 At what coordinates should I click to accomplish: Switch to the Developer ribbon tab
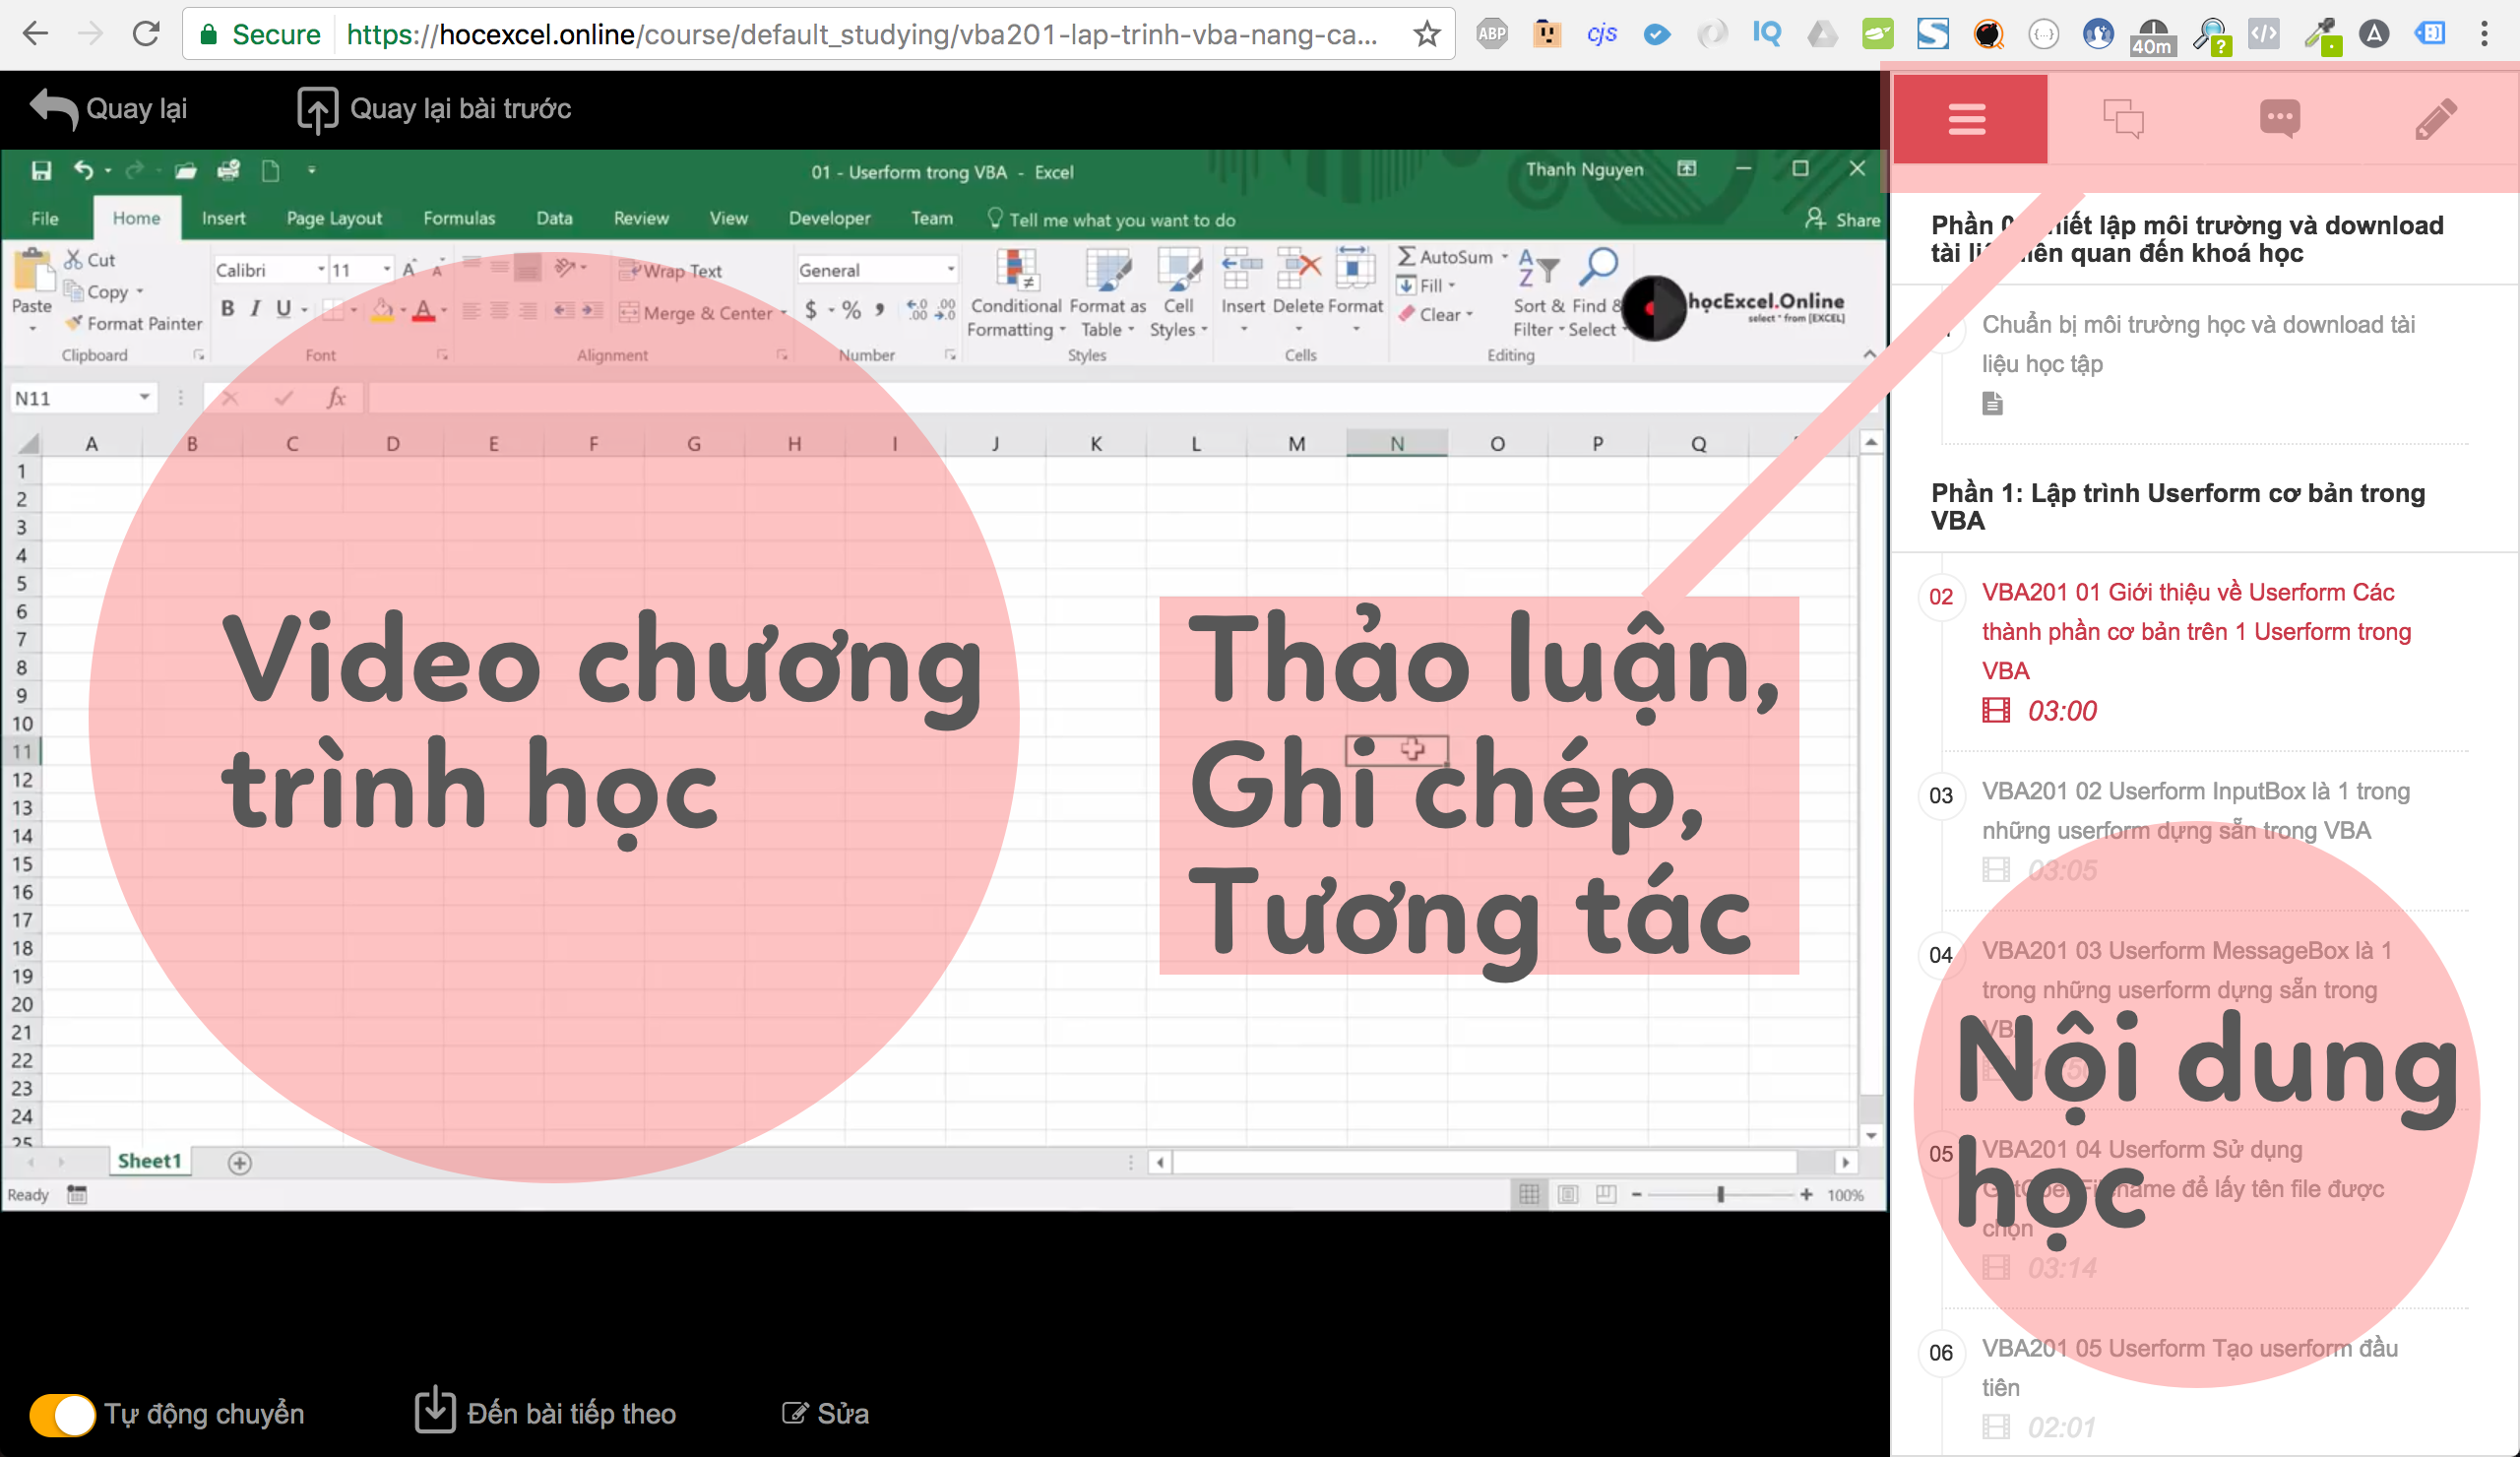[x=828, y=218]
